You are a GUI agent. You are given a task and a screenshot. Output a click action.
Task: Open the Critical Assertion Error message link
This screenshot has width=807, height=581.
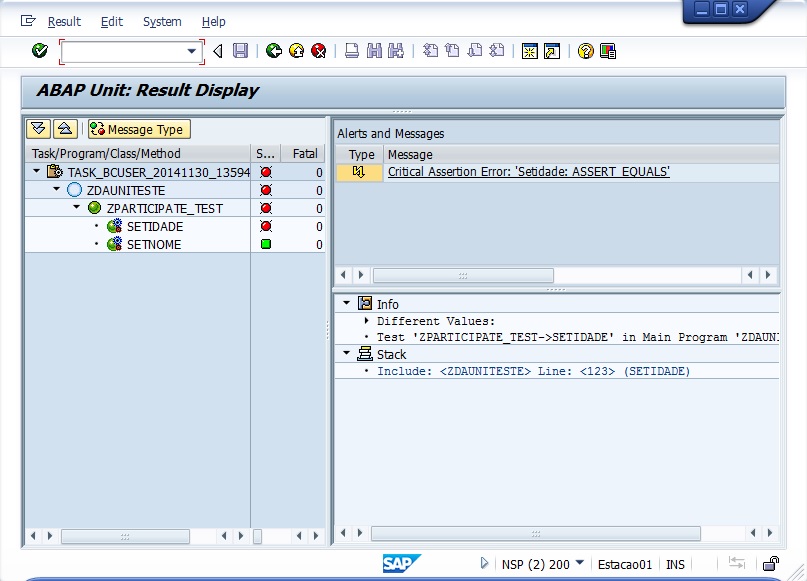pos(528,172)
